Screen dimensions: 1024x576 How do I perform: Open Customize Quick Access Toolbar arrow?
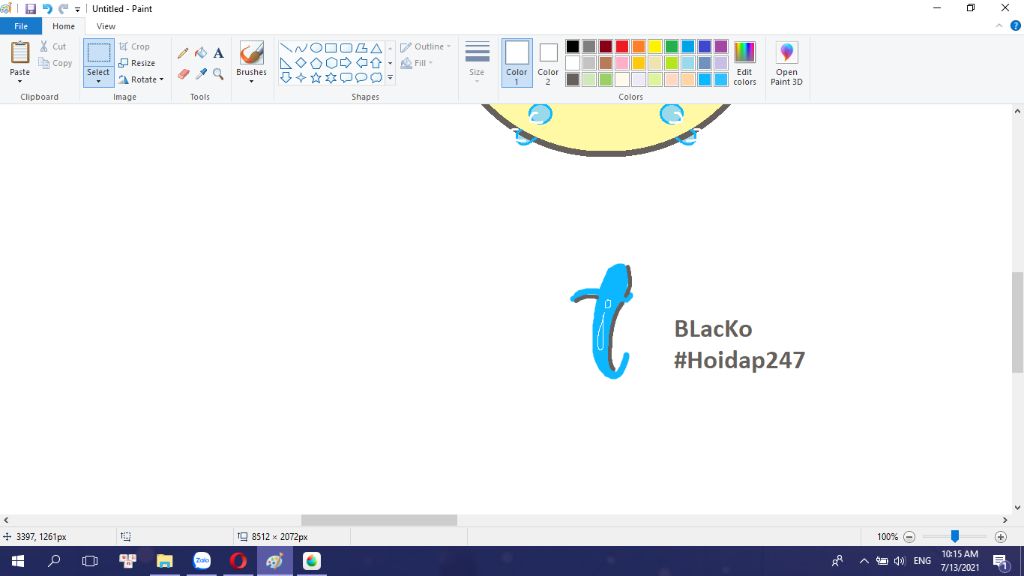point(77,9)
